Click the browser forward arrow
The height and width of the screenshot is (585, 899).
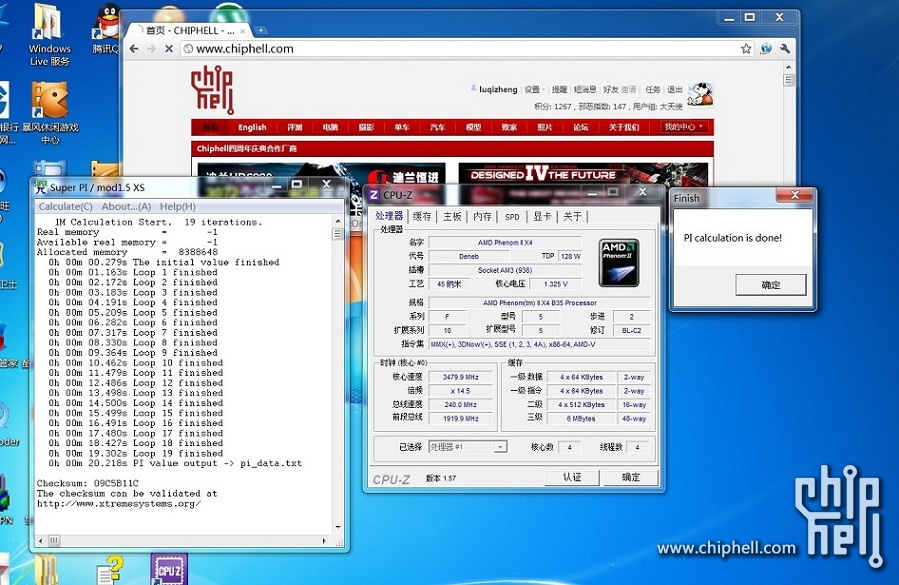coord(151,49)
